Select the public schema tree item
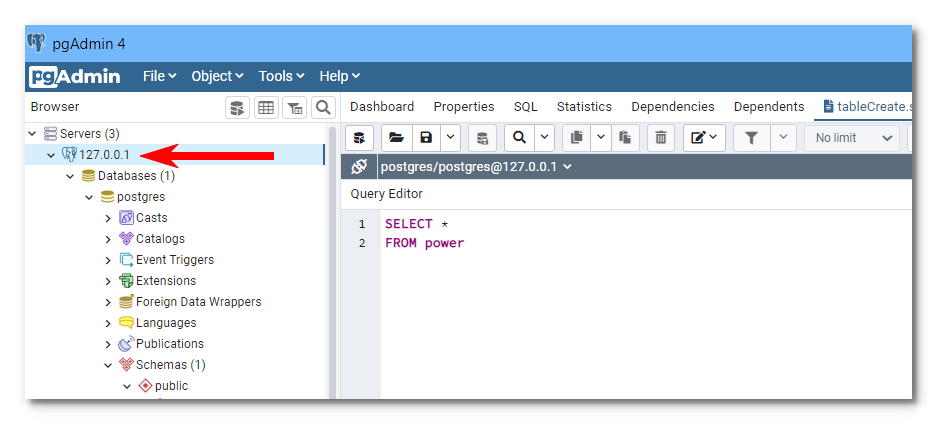The image size is (937, 424). pyautogui.click(x=172, y=386)
